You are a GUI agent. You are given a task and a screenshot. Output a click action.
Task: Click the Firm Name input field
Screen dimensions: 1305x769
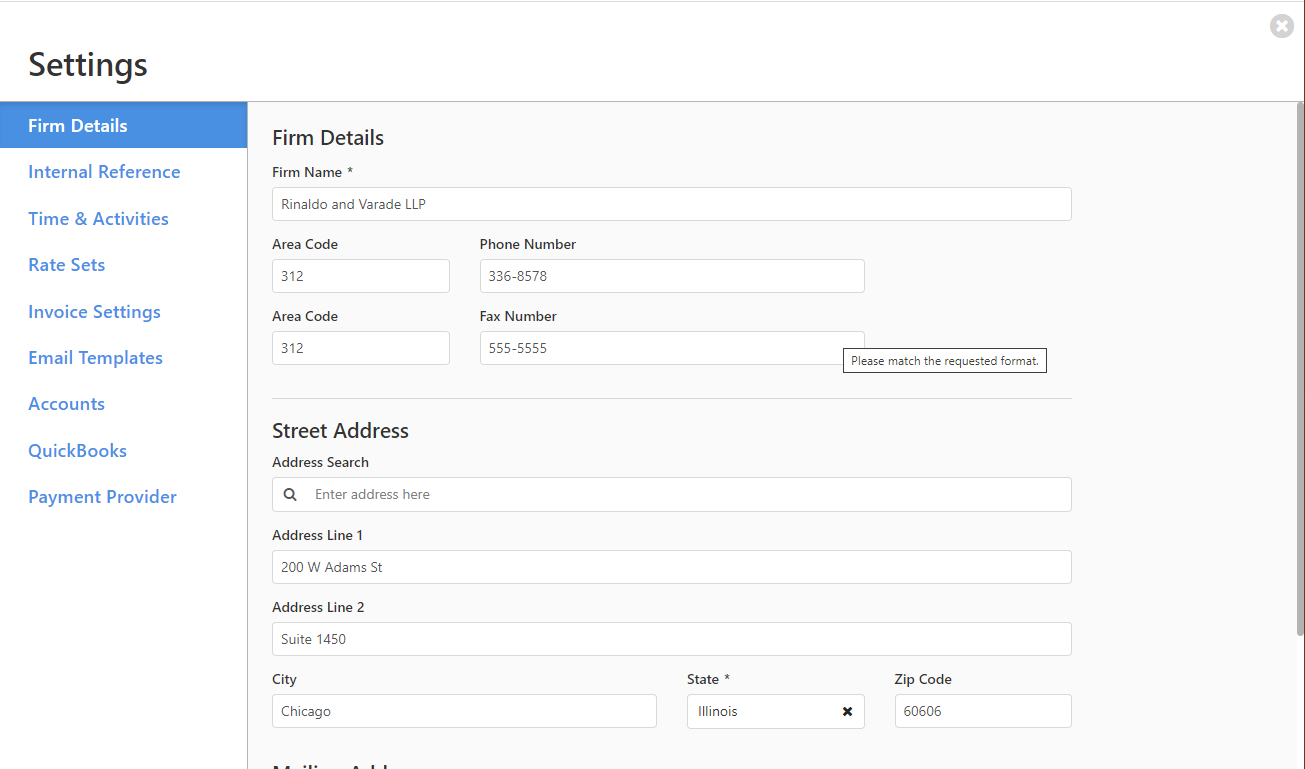[x=671, y=204]
